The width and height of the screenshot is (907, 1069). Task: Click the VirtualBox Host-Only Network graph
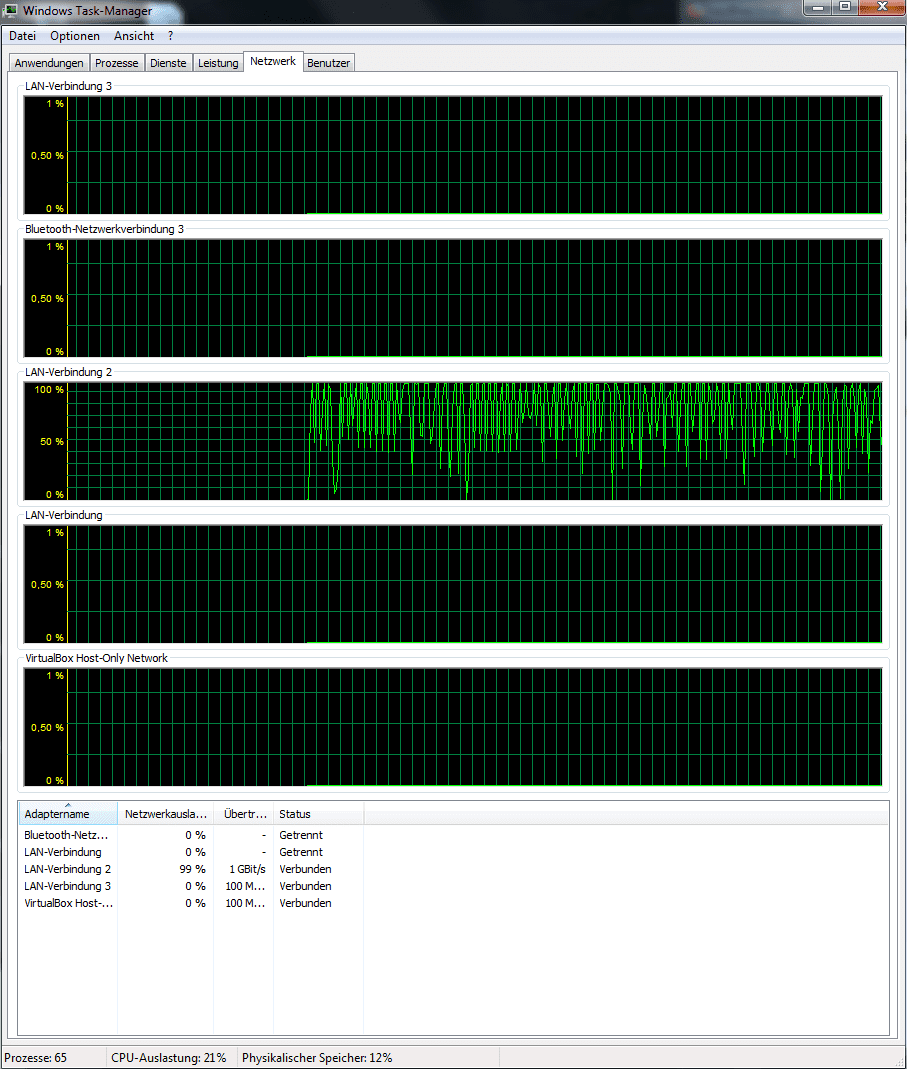(453, 727)
